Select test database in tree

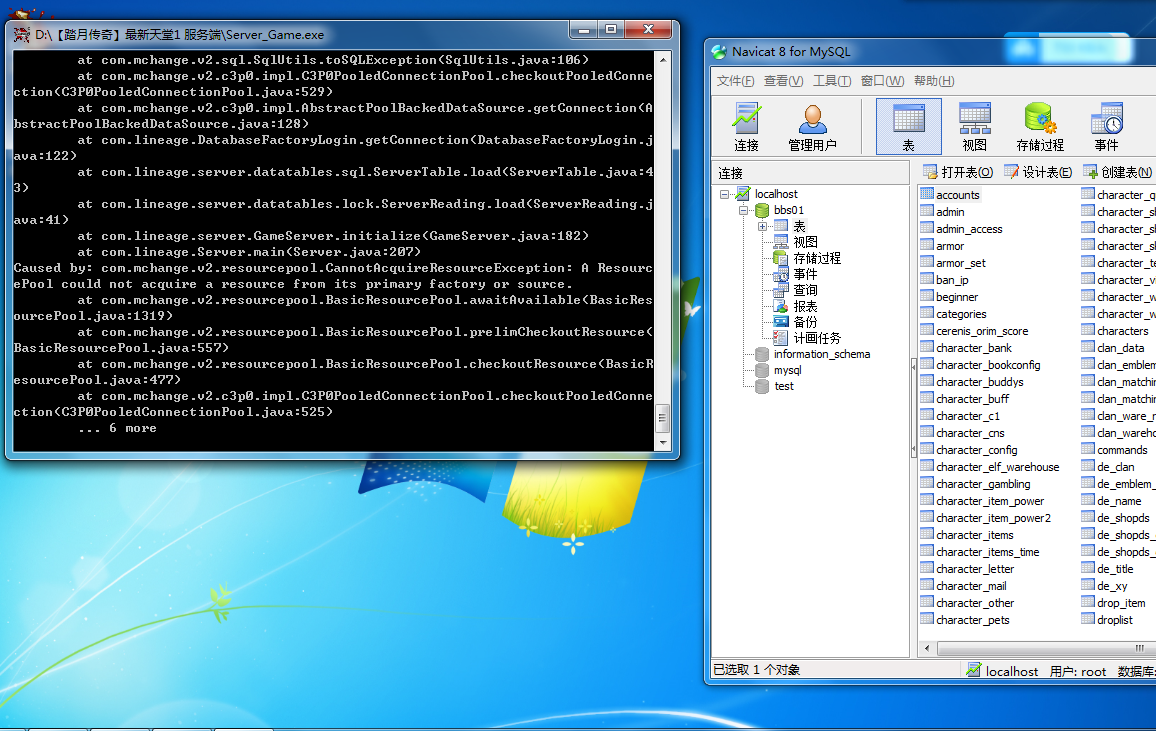tap(784, 386)
